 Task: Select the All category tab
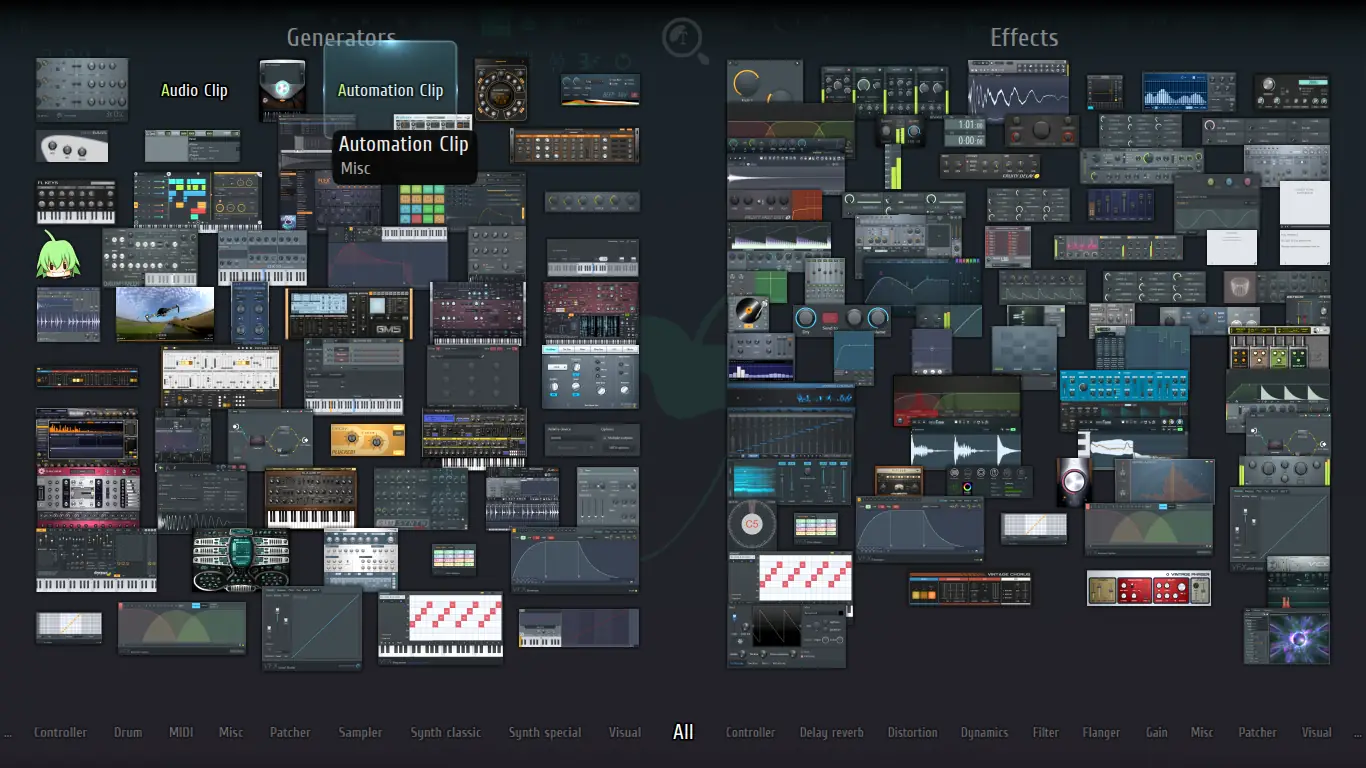684,732
